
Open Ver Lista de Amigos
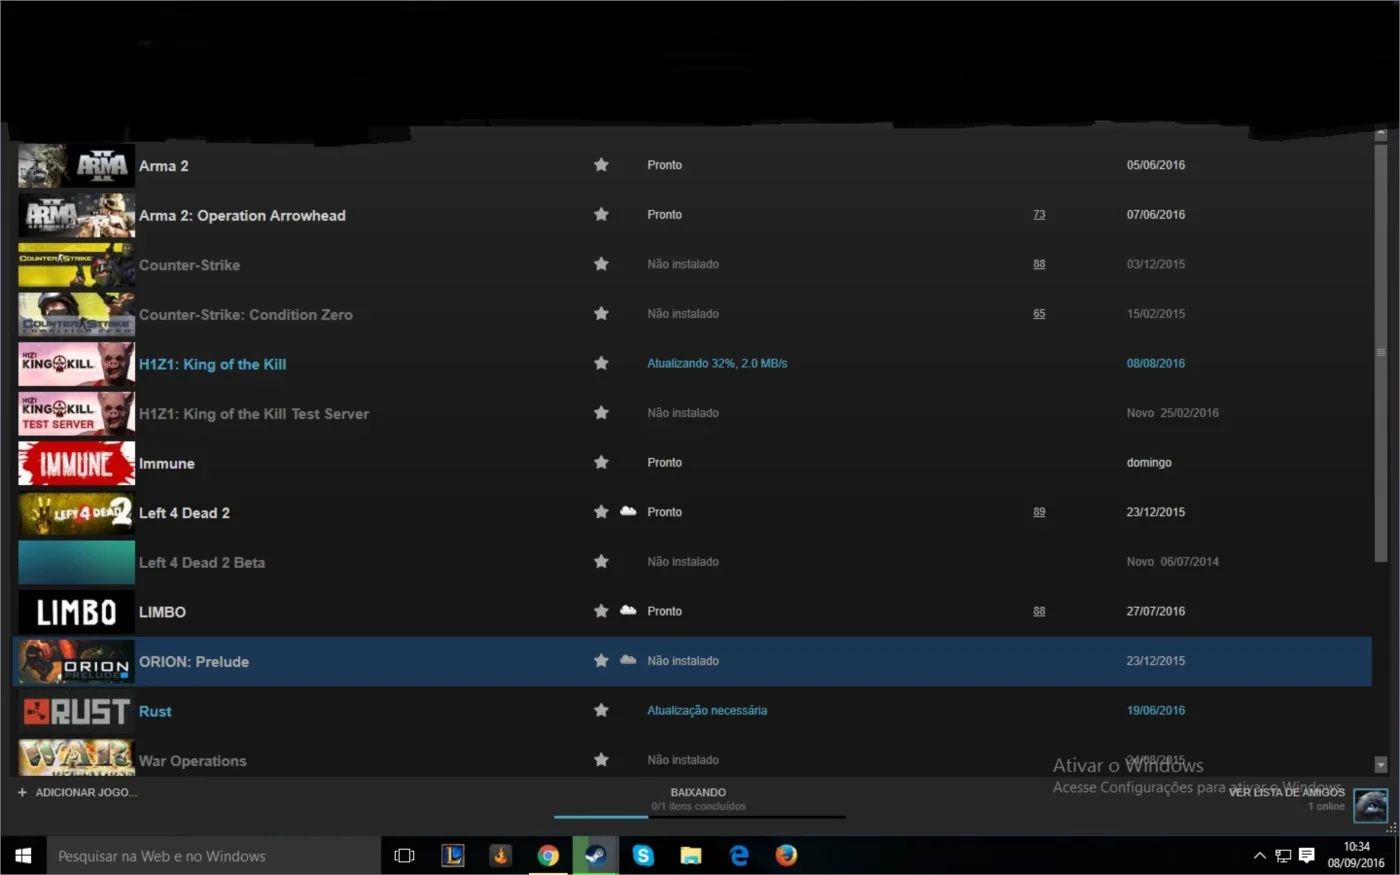point(1287,792)
